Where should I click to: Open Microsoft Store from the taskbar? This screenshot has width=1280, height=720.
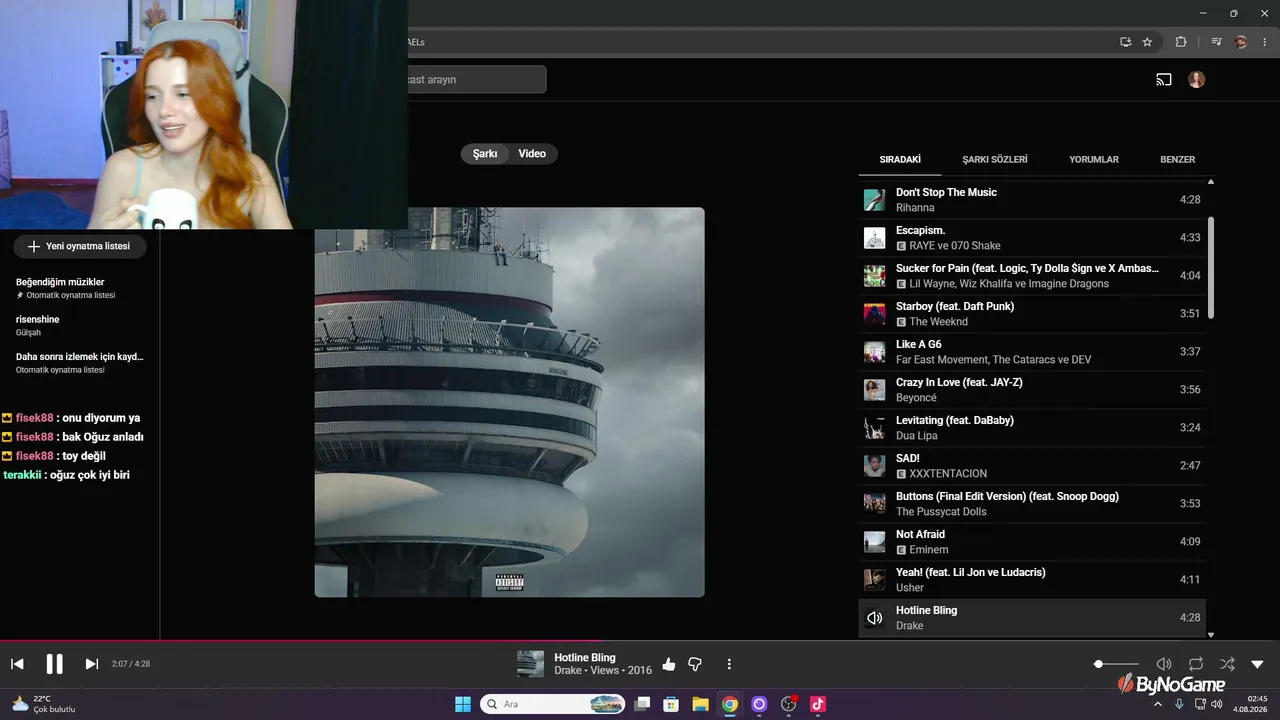(671, 704)
